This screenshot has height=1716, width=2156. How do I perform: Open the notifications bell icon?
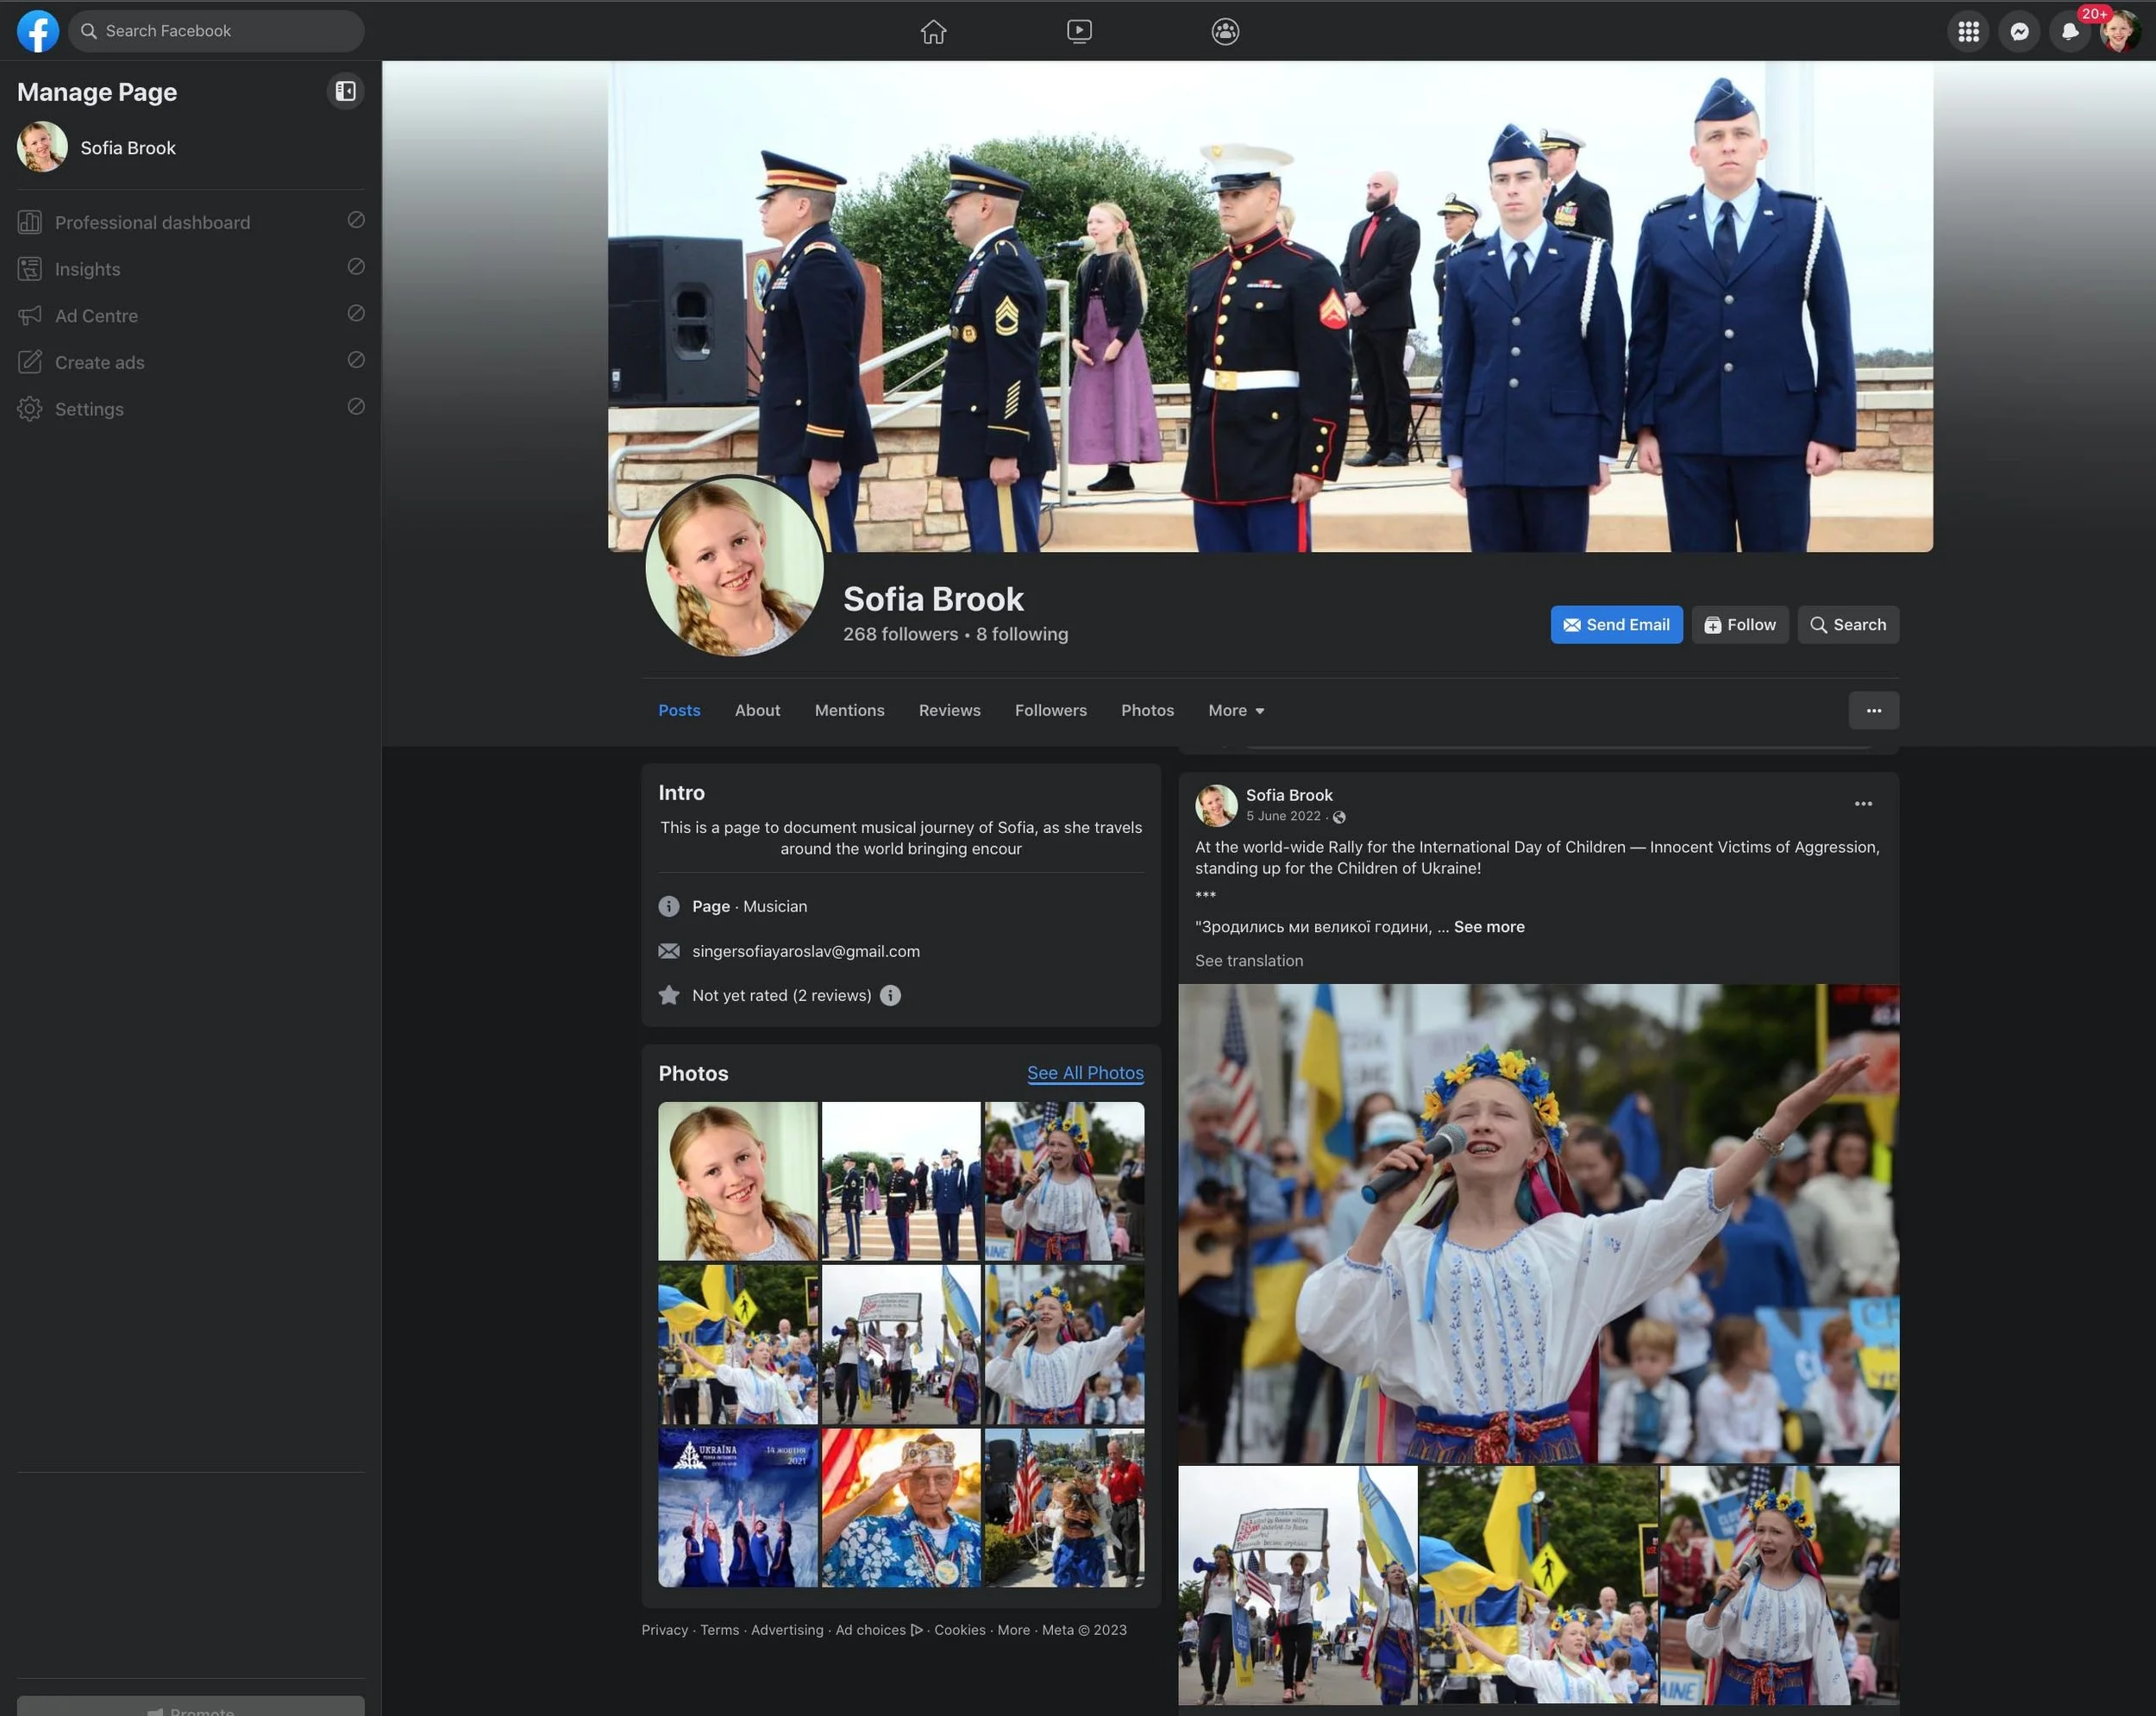click(2069, 31)
